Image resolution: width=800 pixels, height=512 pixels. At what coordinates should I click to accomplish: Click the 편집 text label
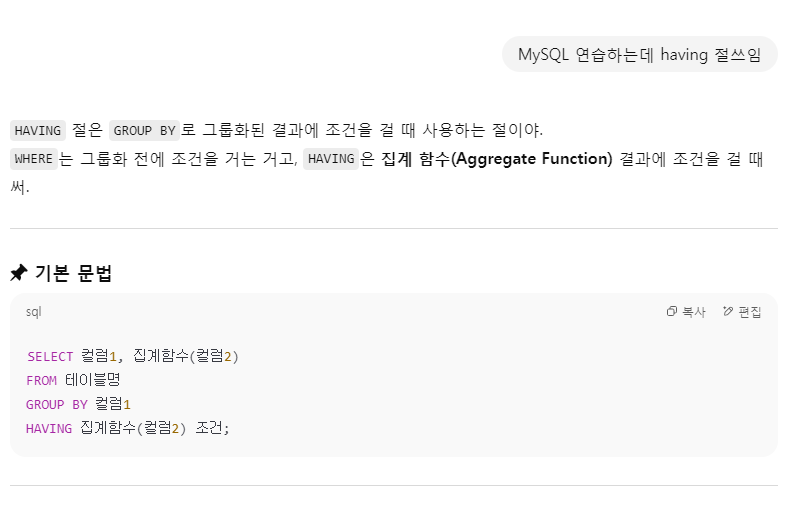tap(750, 312)
